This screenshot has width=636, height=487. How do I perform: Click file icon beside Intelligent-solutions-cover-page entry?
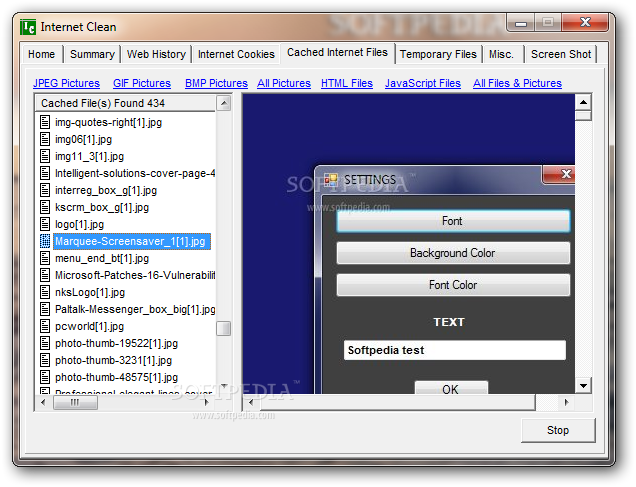click(x=45, y=173)
